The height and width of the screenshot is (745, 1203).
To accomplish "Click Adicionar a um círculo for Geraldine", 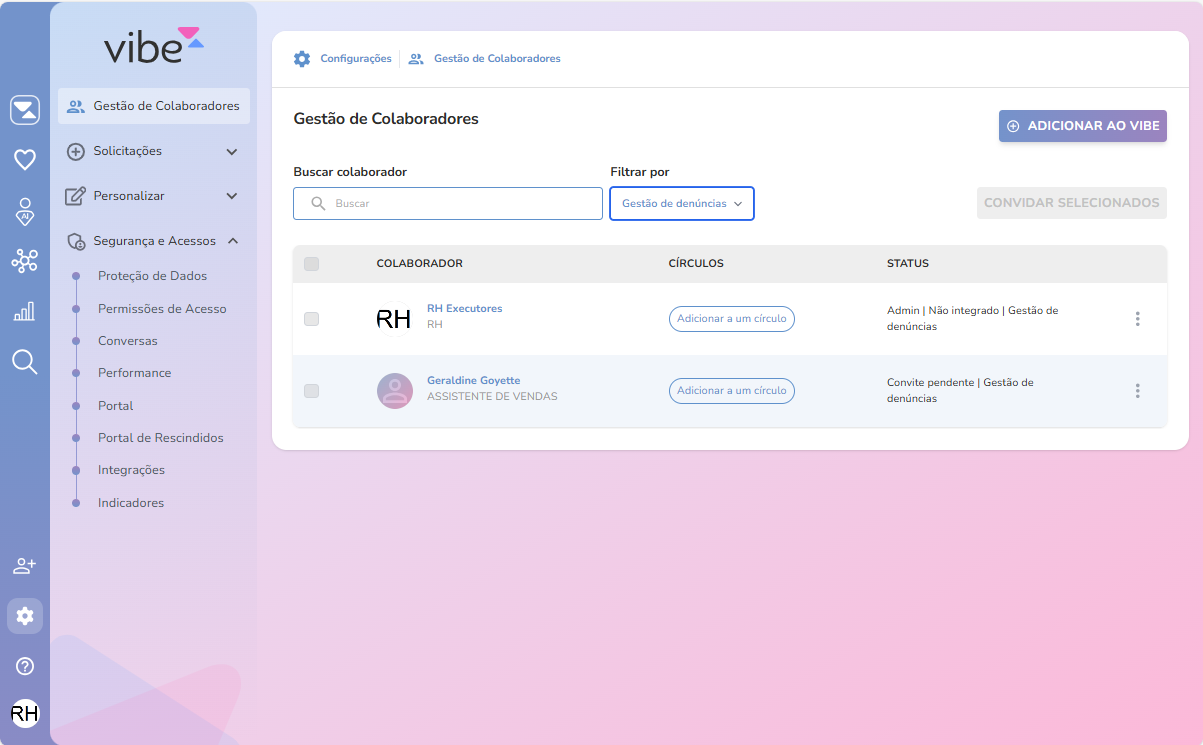I will [x=731, y=391].
